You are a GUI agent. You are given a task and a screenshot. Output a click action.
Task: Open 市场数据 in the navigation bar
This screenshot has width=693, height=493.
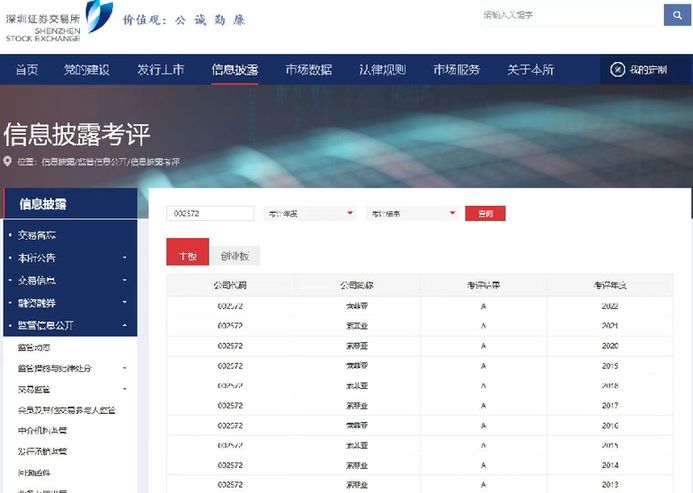pos(308,70)
